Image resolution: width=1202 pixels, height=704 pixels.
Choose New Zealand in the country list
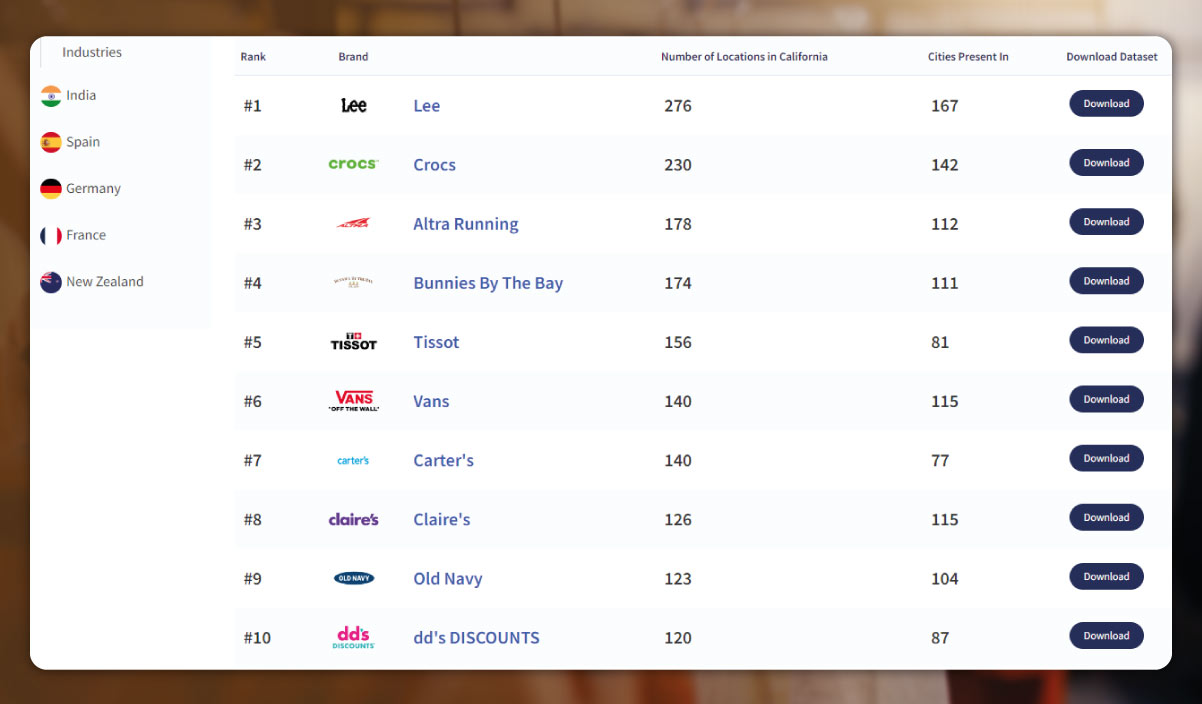[105, 282]
